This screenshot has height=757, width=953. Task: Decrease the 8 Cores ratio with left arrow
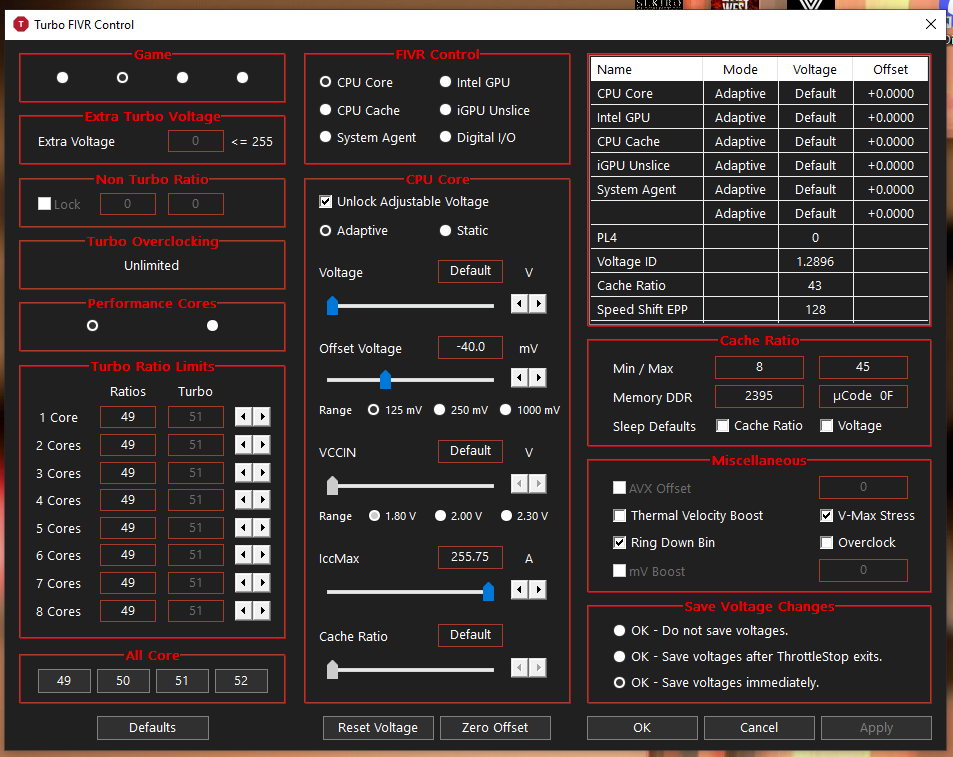243,611
